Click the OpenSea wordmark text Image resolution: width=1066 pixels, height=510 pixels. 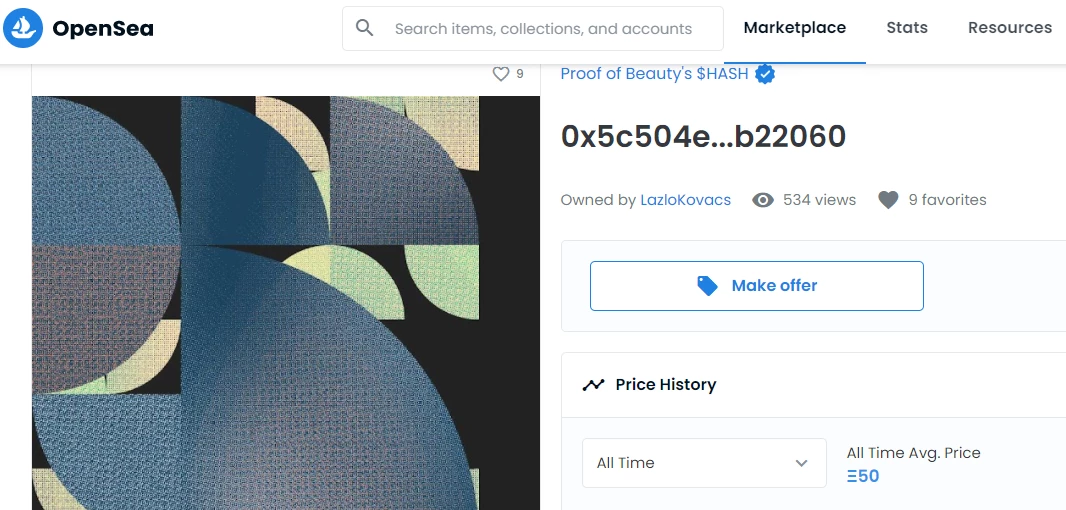[103, 29]
